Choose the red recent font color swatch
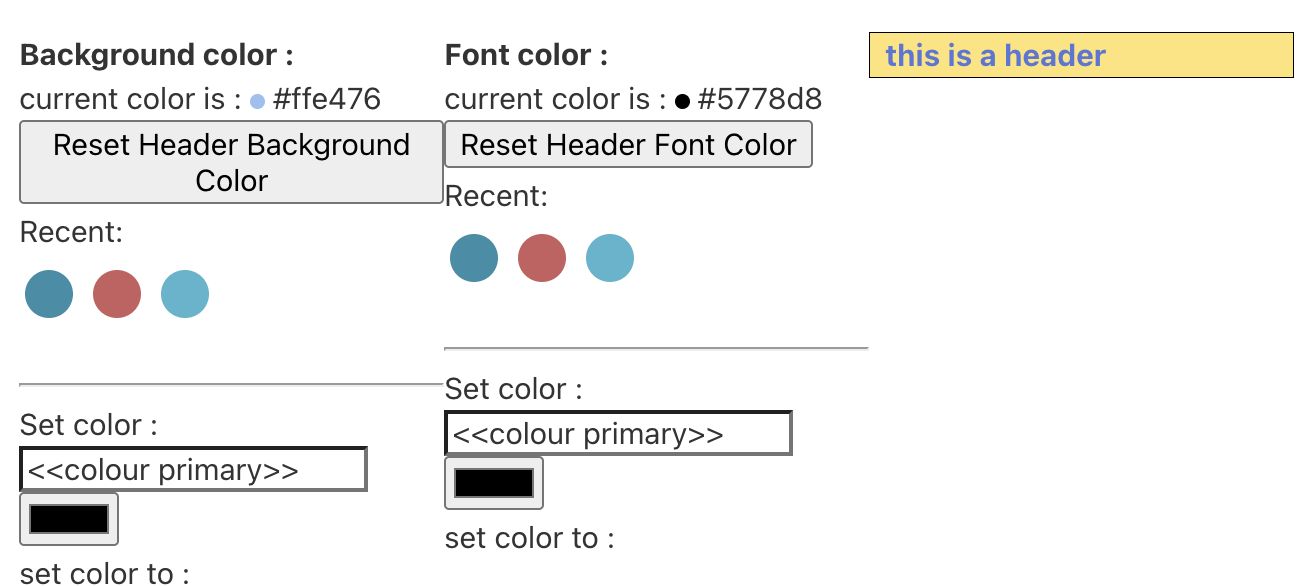This screenshot has width=1316, height=586. click(x=542, y=258)
